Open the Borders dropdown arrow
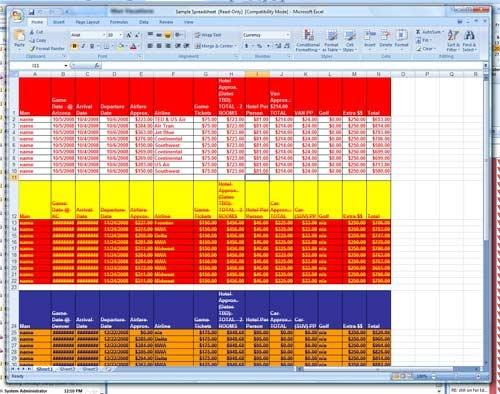 coord(112,46)
